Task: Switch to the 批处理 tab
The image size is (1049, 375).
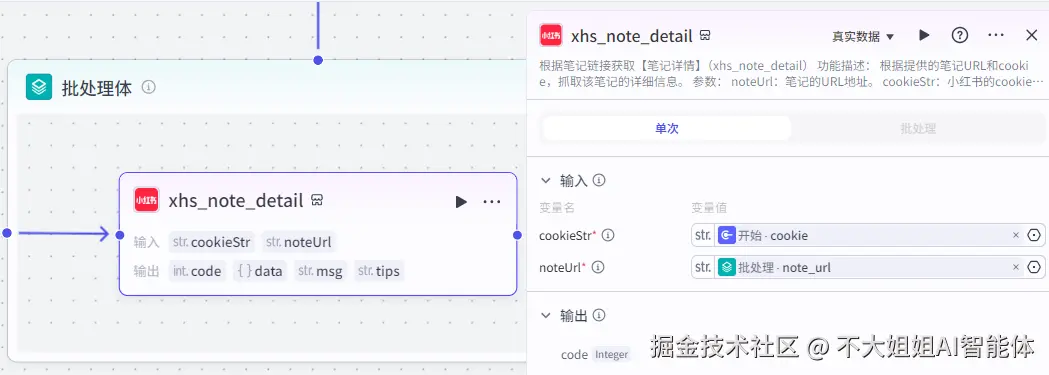Action: click(x=918, y=128)
